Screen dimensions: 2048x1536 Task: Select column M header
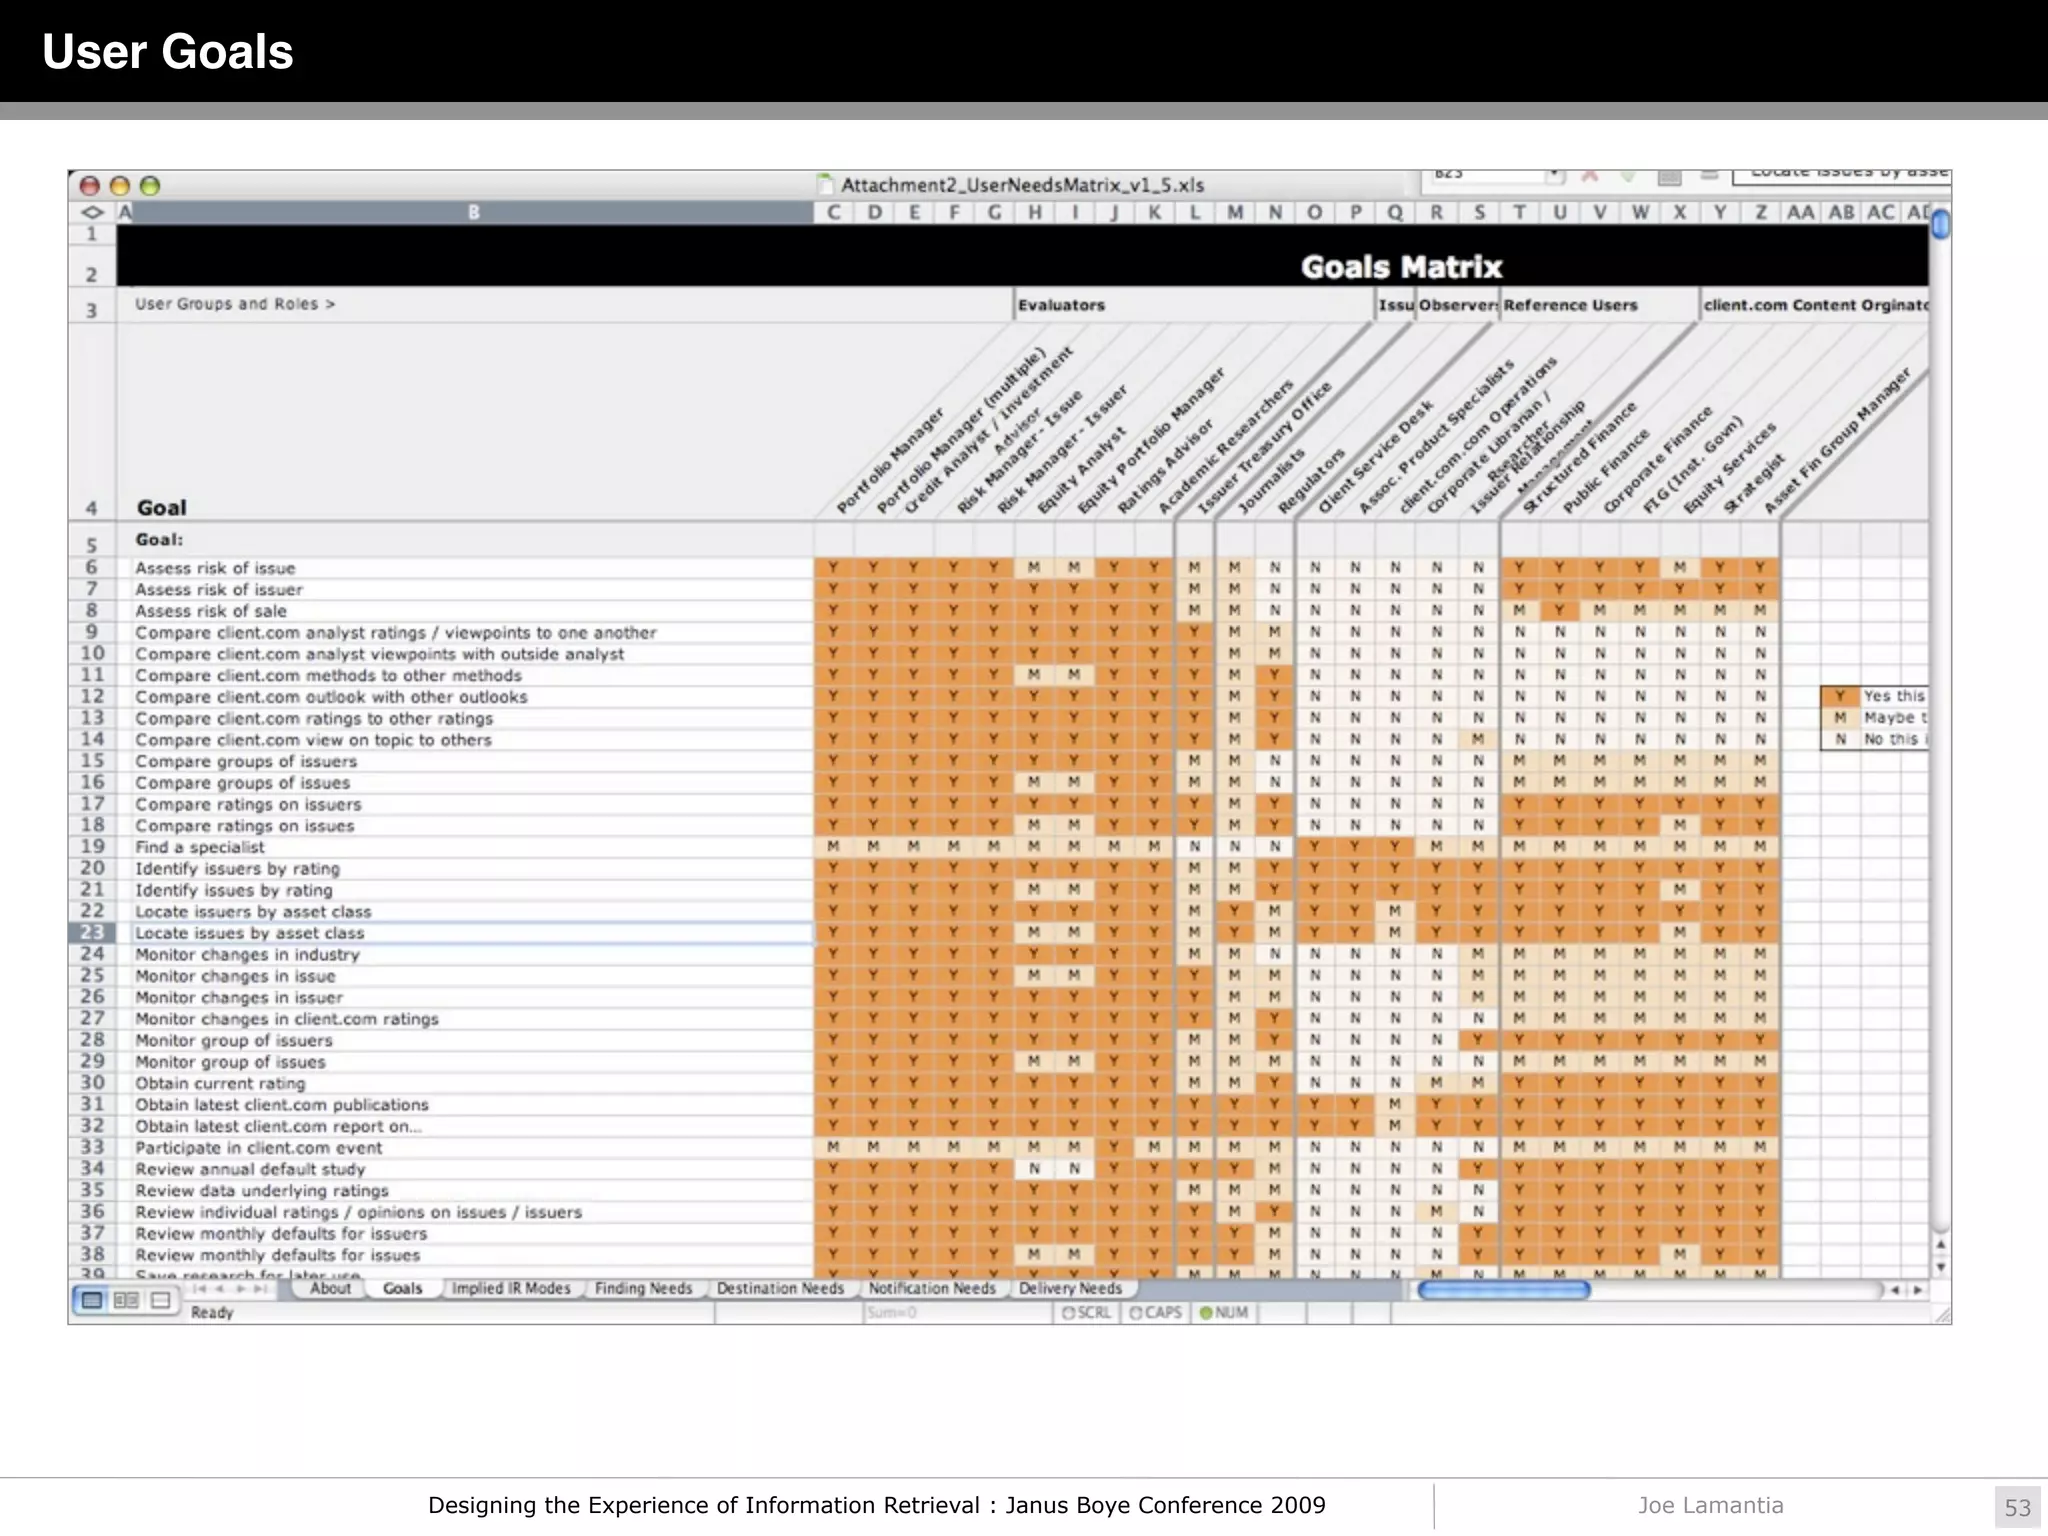1235,212
